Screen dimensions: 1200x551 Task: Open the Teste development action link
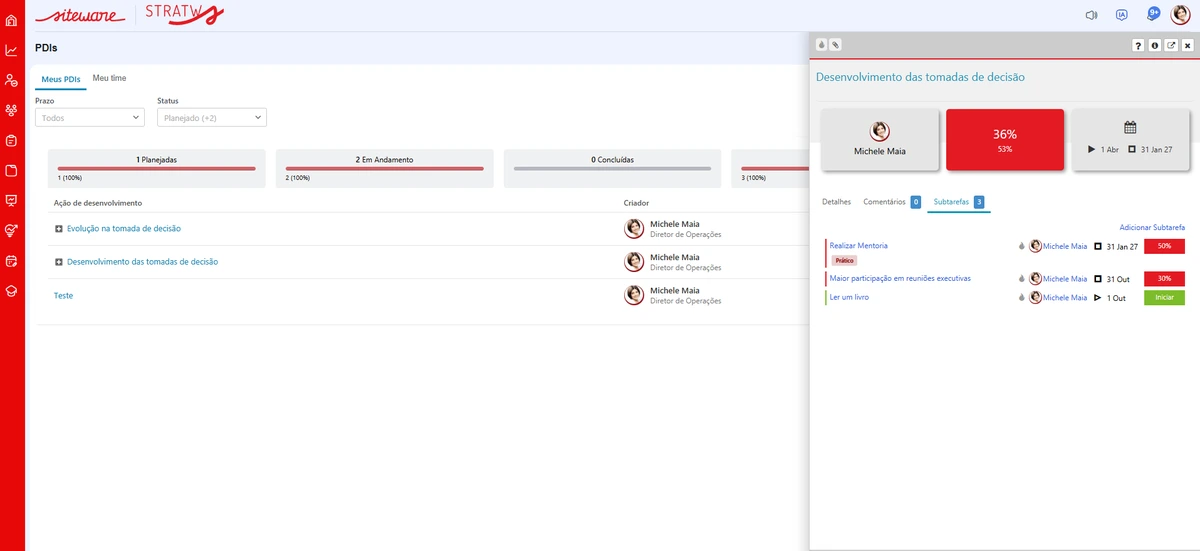[64, 296]
